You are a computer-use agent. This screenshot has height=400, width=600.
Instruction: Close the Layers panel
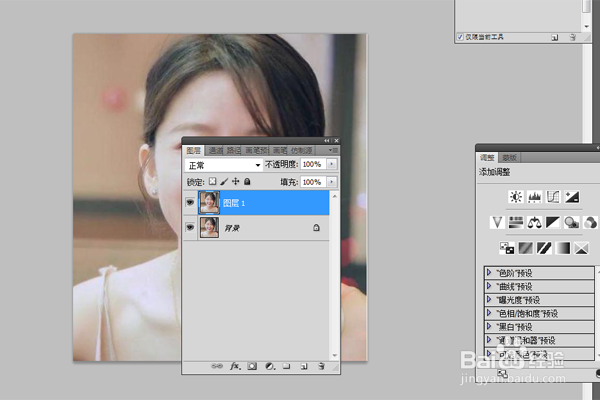point(336,140)
